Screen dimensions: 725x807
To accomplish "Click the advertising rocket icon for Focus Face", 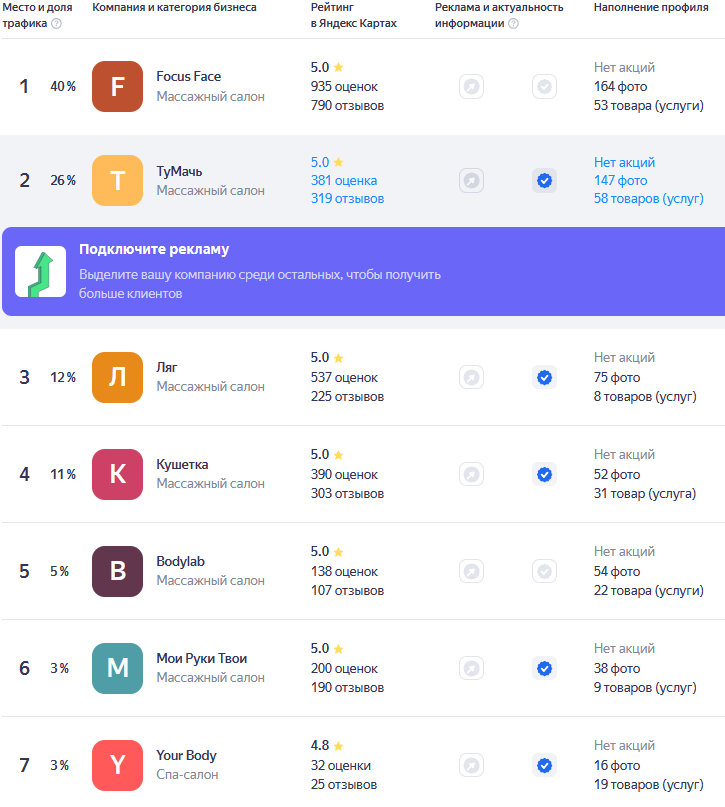I will coord(471,87).
